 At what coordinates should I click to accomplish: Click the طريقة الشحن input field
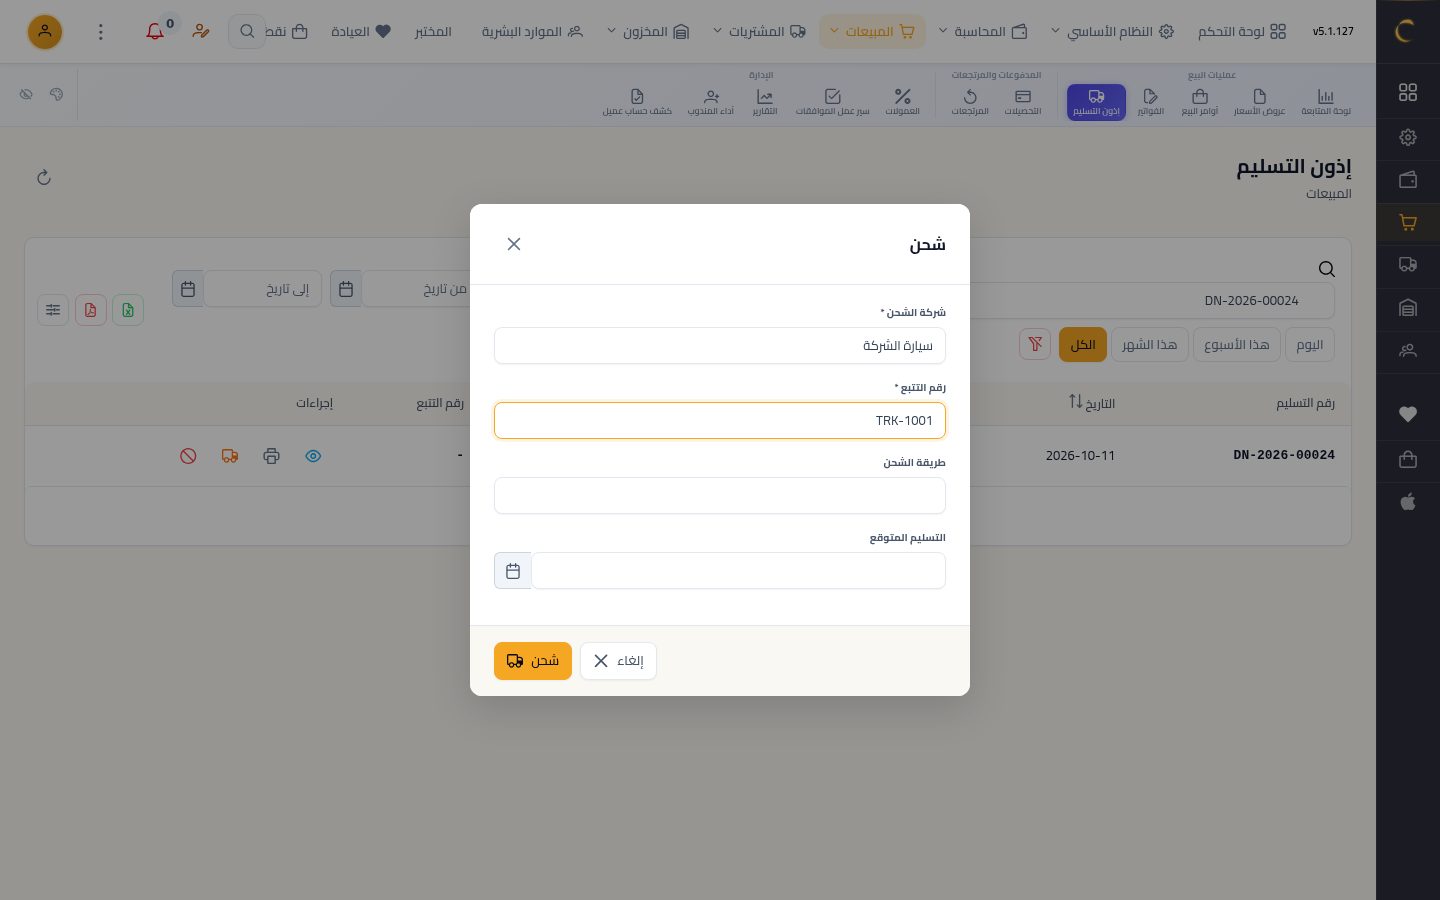point(720,496)
